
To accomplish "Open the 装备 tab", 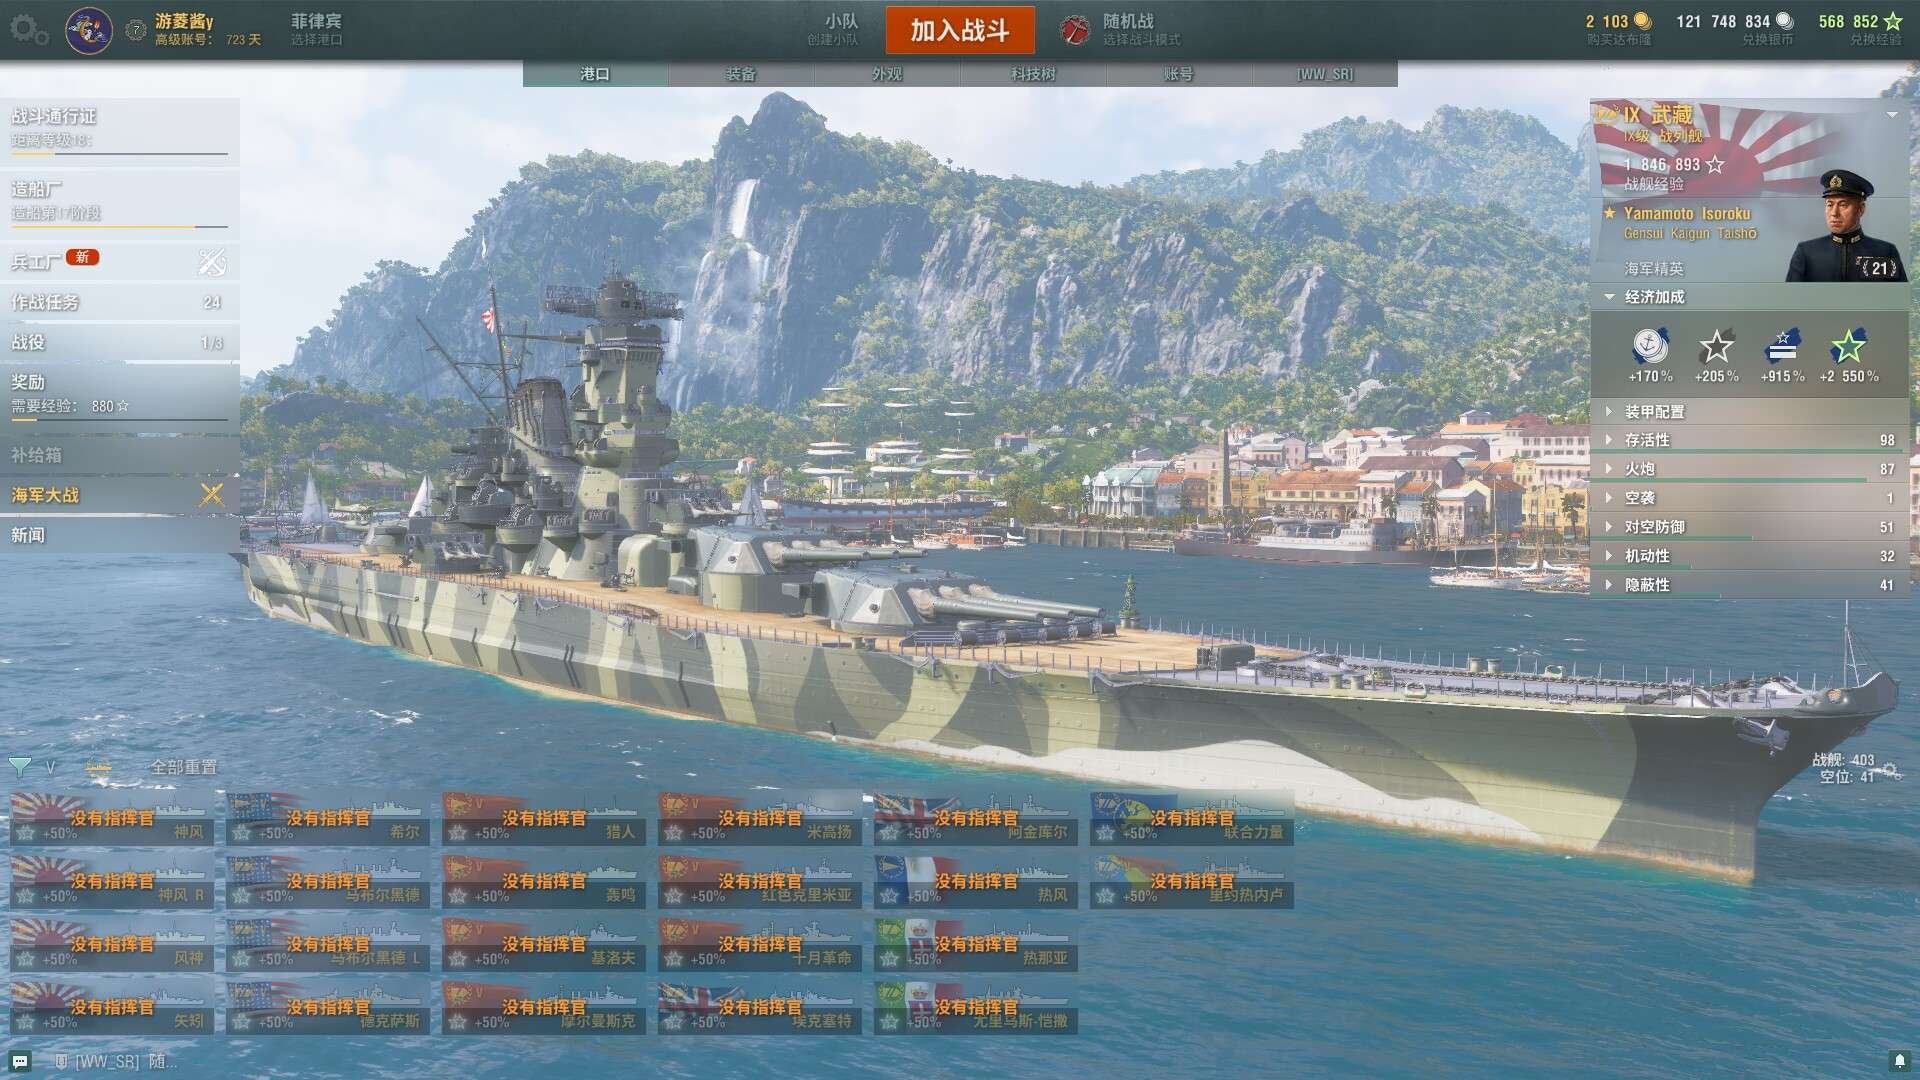I will (741, 74).
